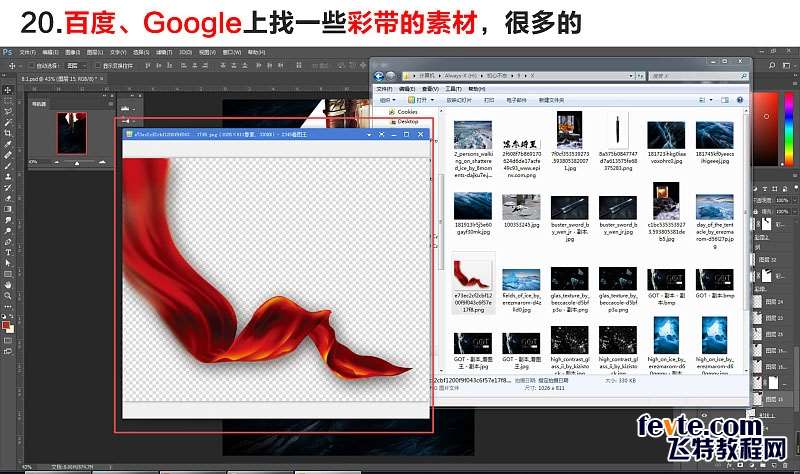The height and width of the screenshot is (474, 800).
Task: Select the Lasso tool
Action: tap(8, 111)
